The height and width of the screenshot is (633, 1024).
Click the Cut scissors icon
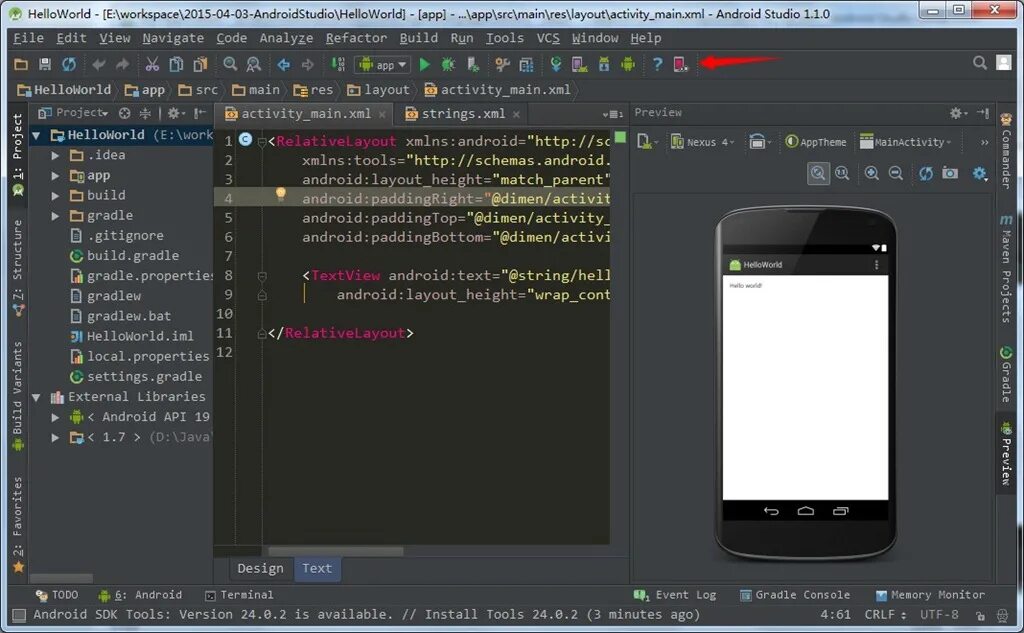pyautogui.click(x=152, y=64)
